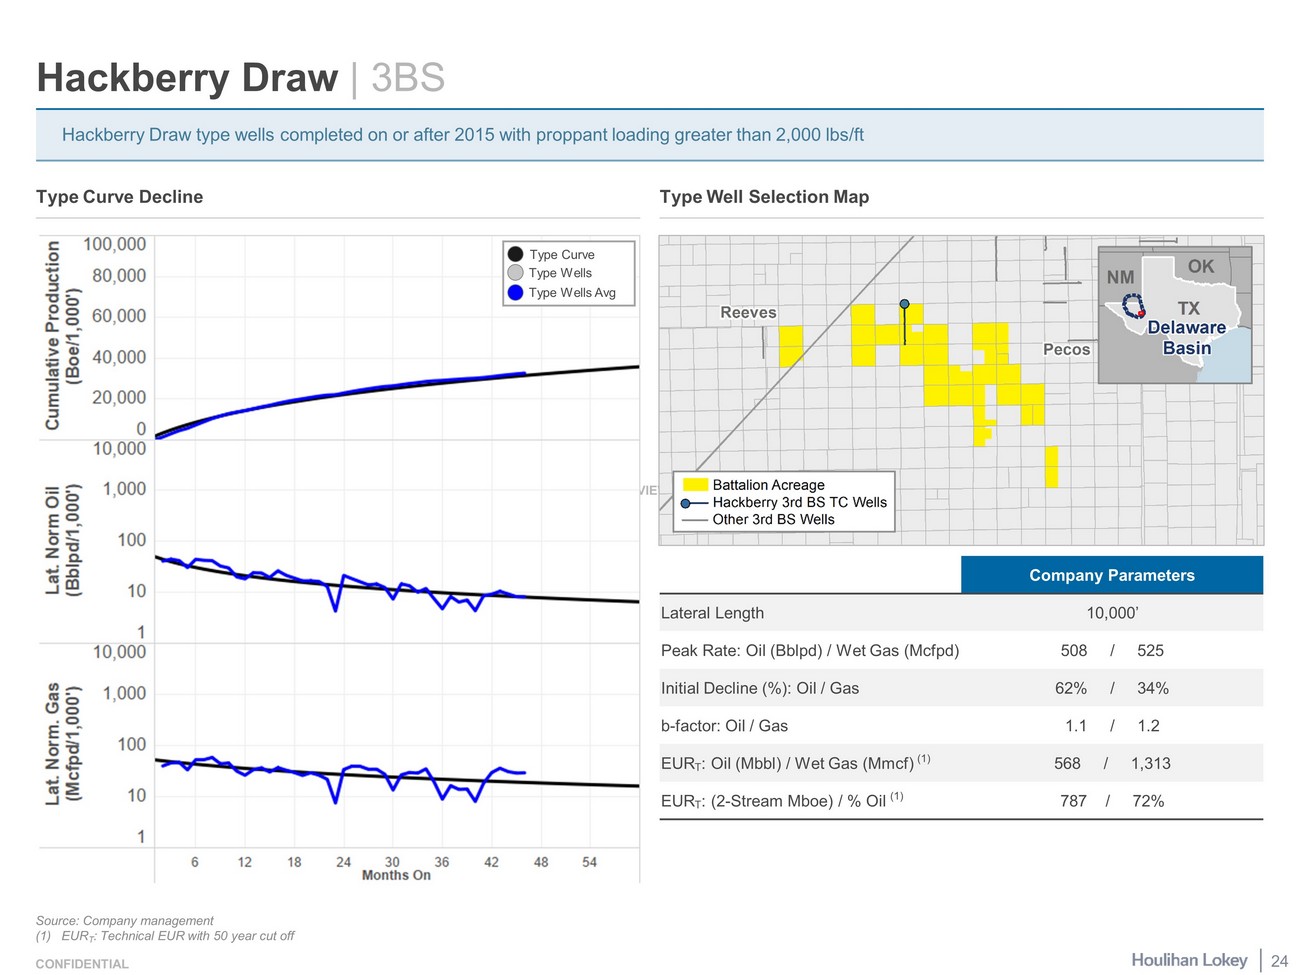Click the Type Curve Decline heading
Image resolution: width=1300 pixels, height=975 pixels.
119,197
